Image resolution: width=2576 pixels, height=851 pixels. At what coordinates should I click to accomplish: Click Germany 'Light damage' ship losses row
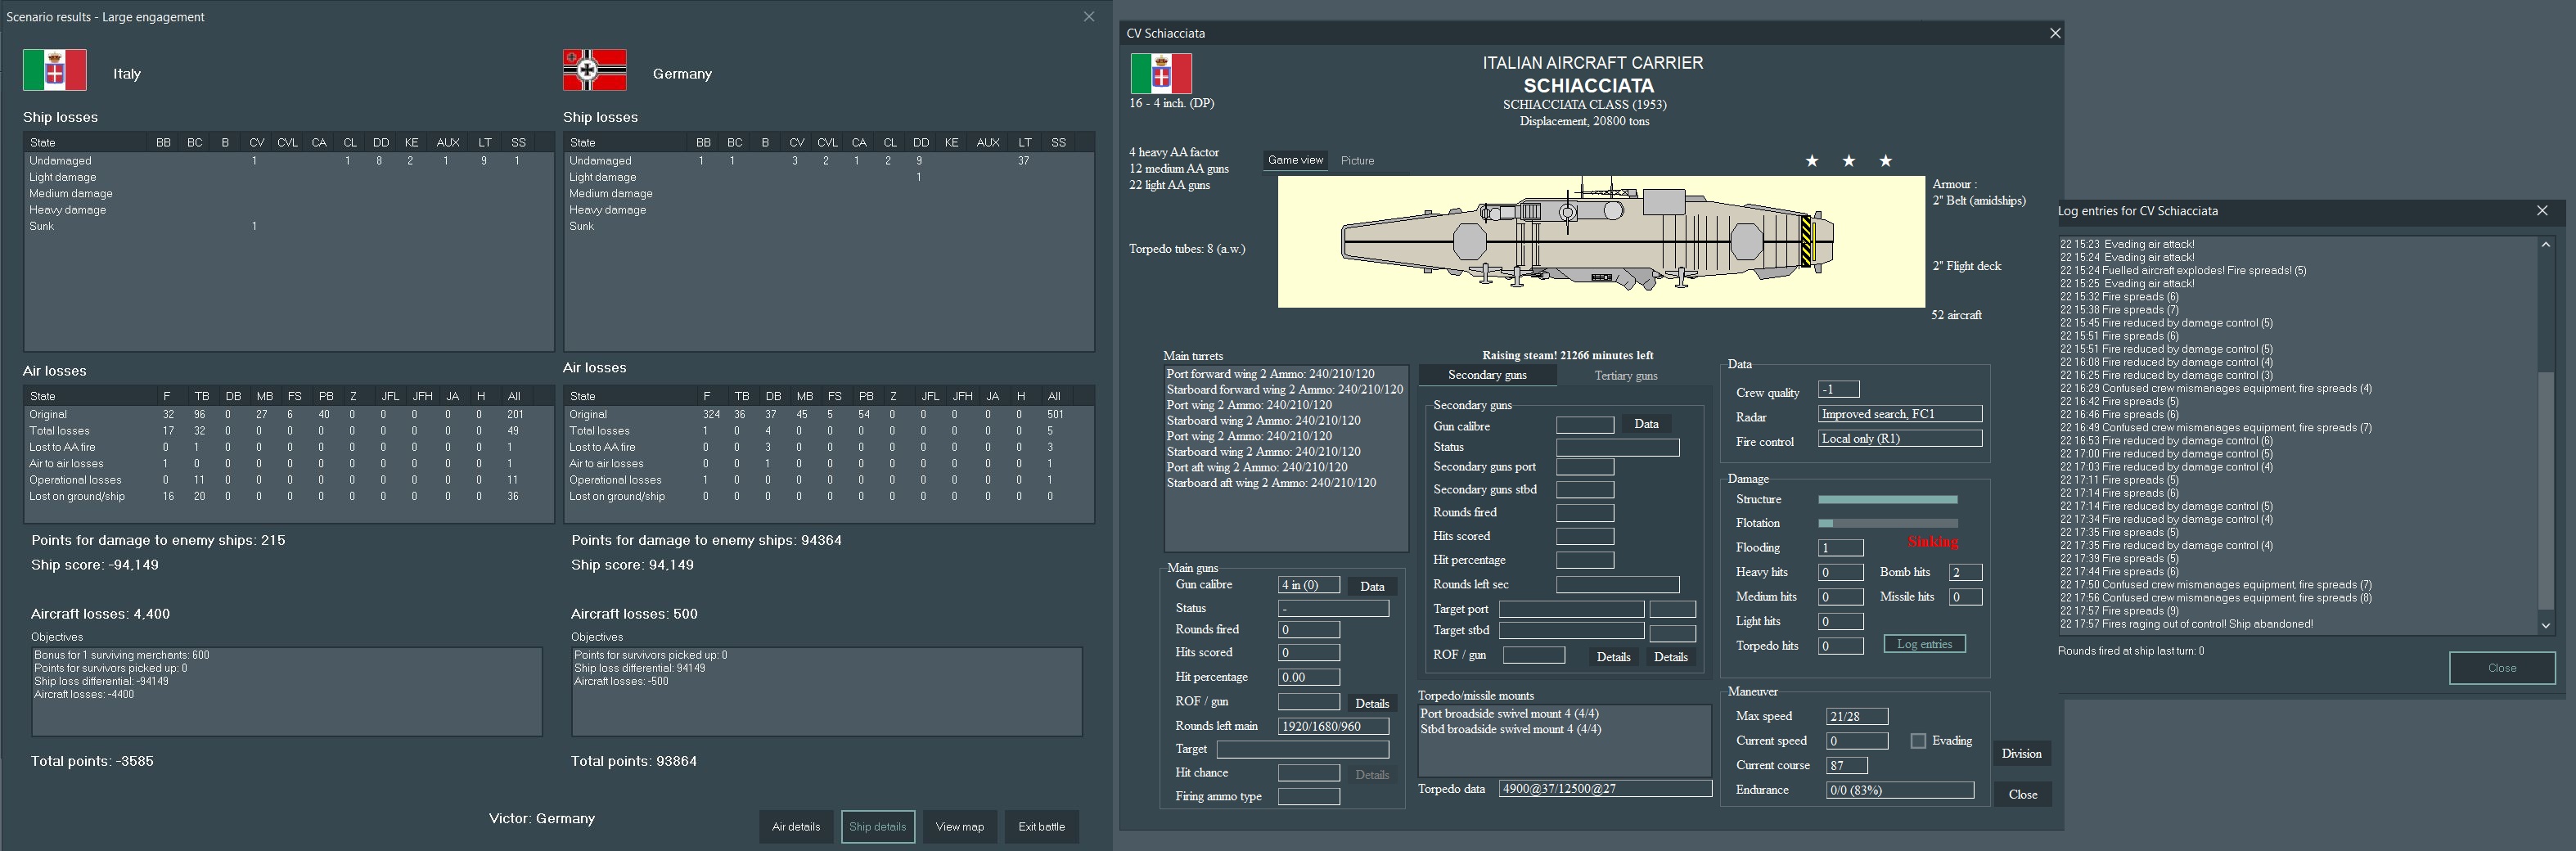[x=828, y=177]
